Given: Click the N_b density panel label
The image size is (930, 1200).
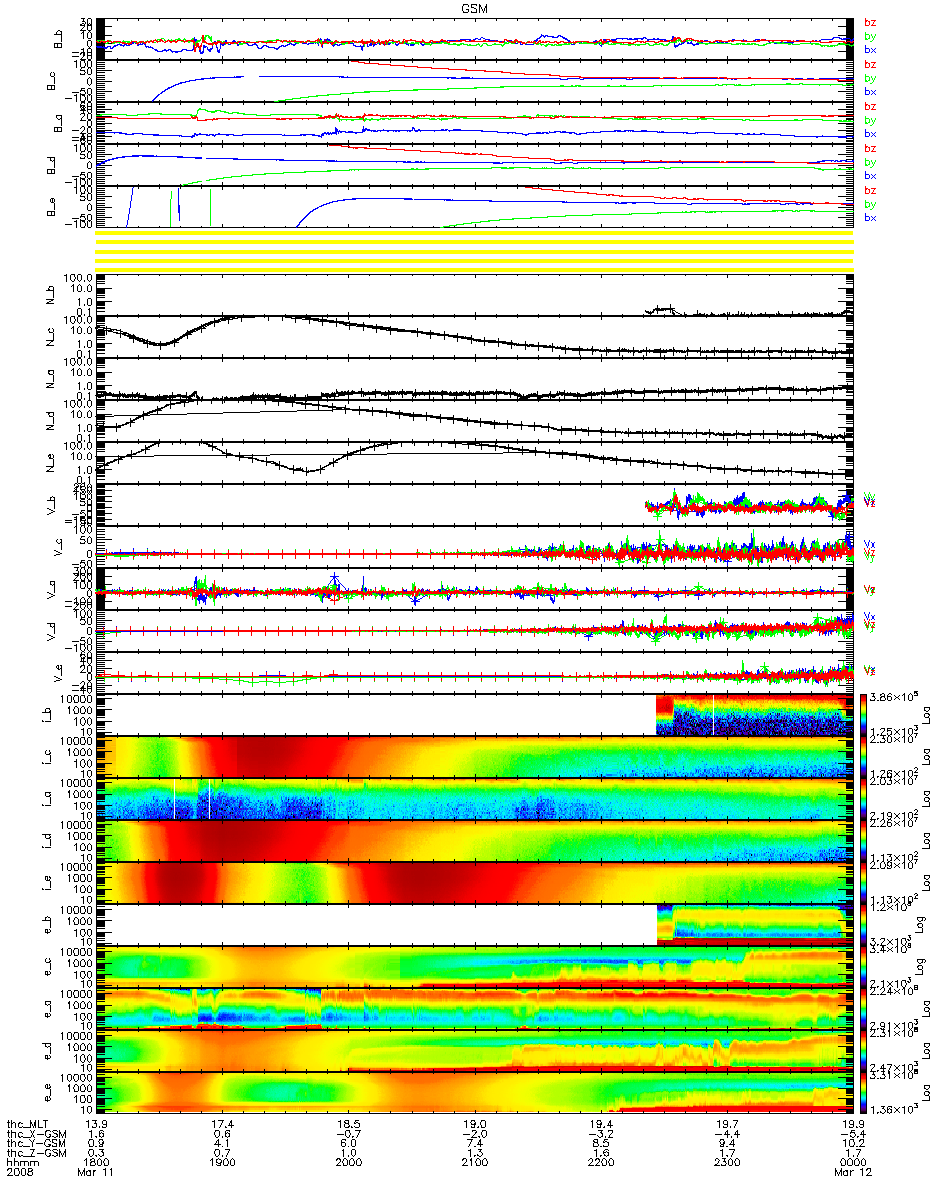Looking at the screenshot, I should pyautogui.click(x=51, y=296).
